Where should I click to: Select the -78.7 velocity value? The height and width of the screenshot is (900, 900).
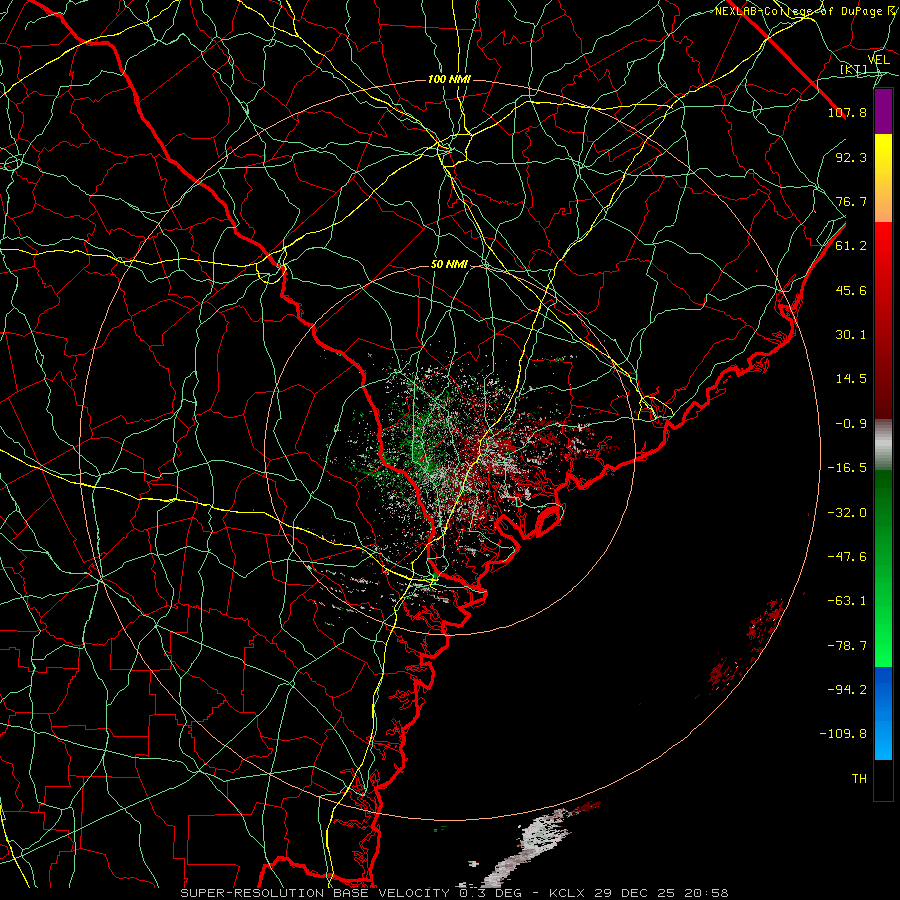point(847,646)
